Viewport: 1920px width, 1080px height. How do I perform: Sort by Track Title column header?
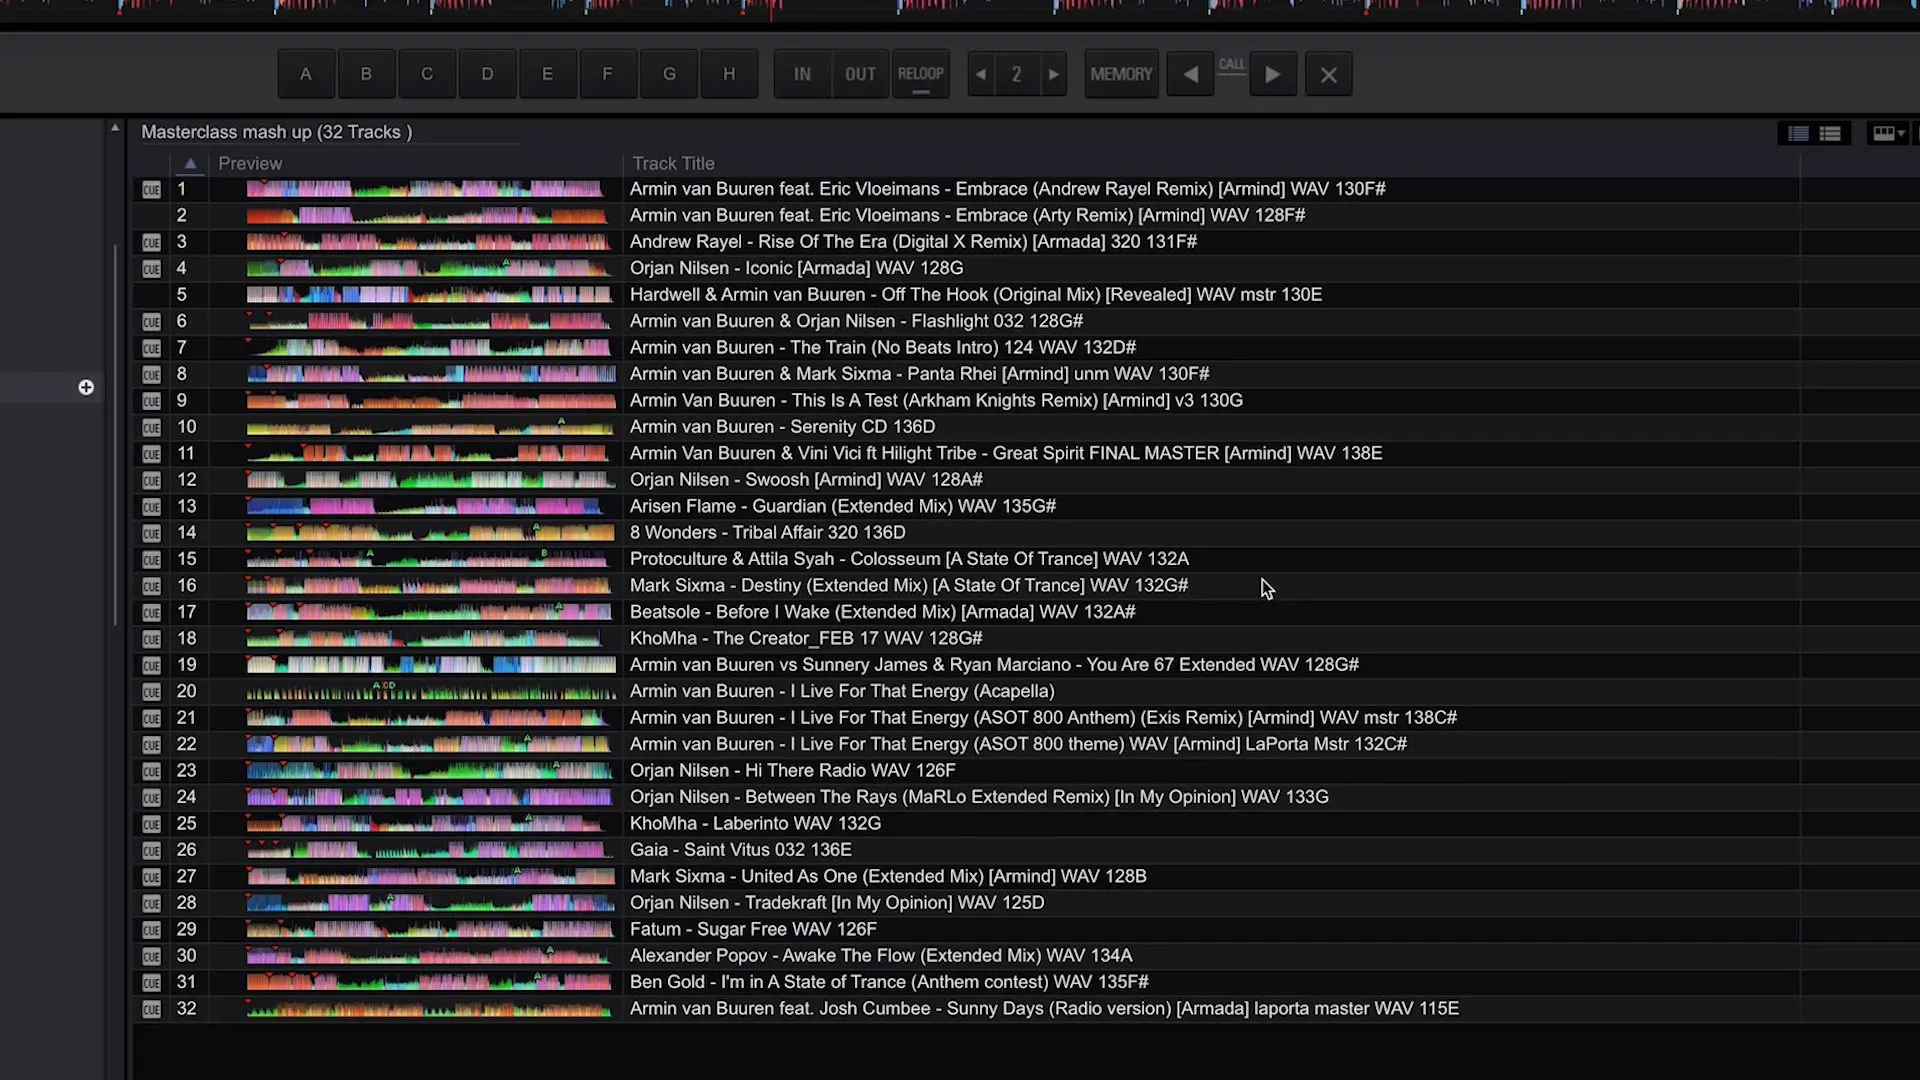673,163
